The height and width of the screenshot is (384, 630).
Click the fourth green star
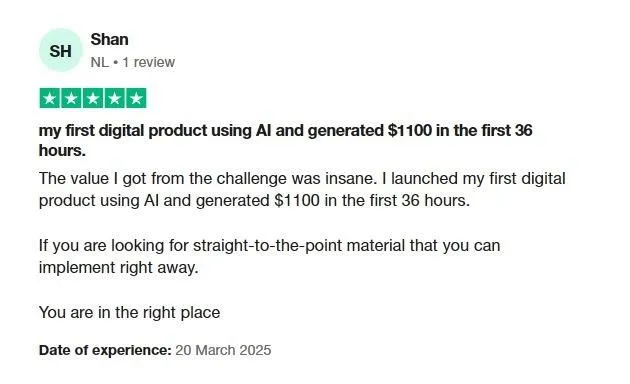[115, 98]
